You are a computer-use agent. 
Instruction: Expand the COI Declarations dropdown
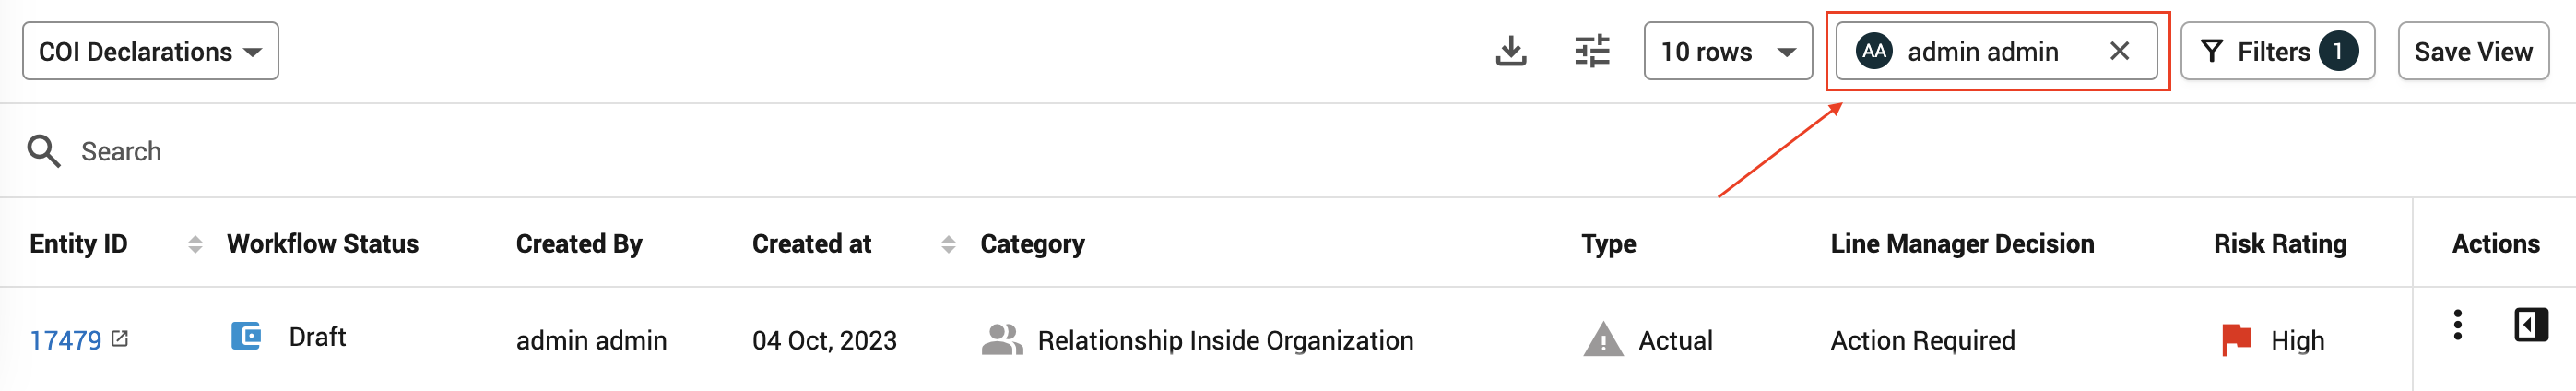tap(151, 51)
